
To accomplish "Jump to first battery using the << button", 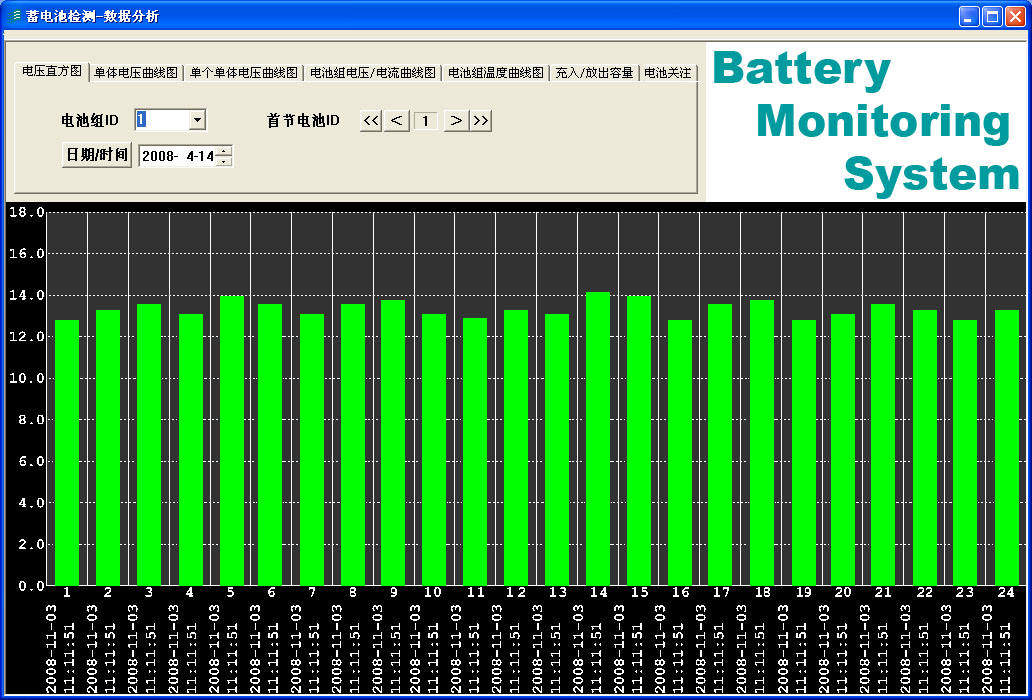I will tap(370, 120).
